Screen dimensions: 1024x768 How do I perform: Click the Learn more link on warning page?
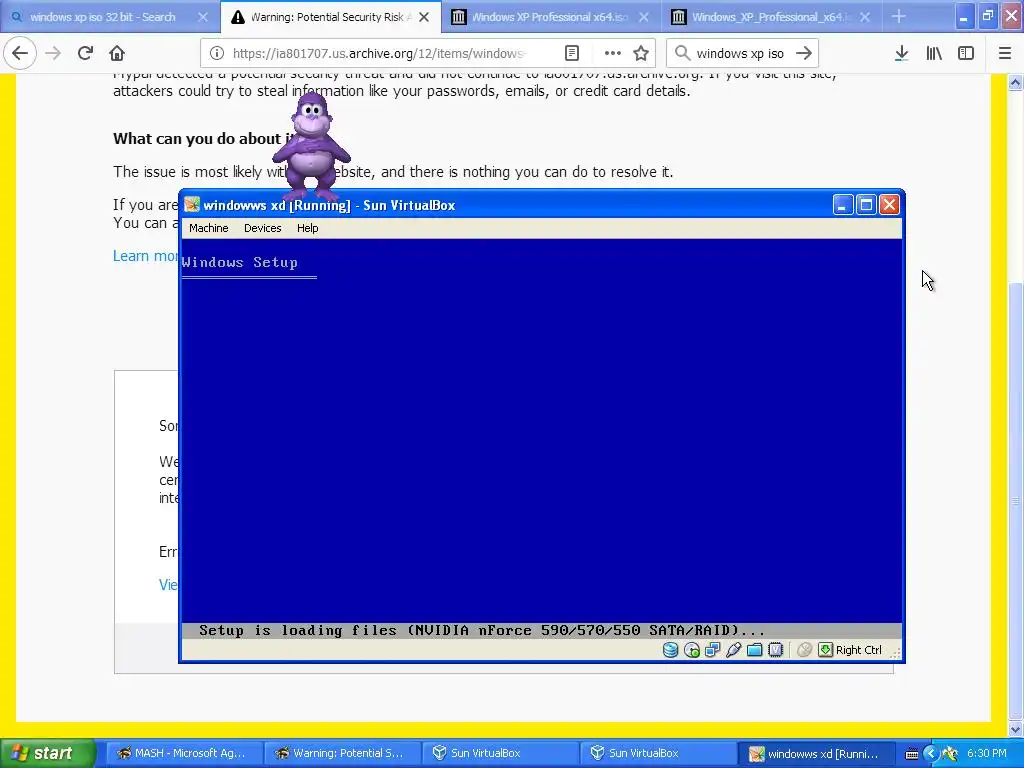click(x=145, y=255)
